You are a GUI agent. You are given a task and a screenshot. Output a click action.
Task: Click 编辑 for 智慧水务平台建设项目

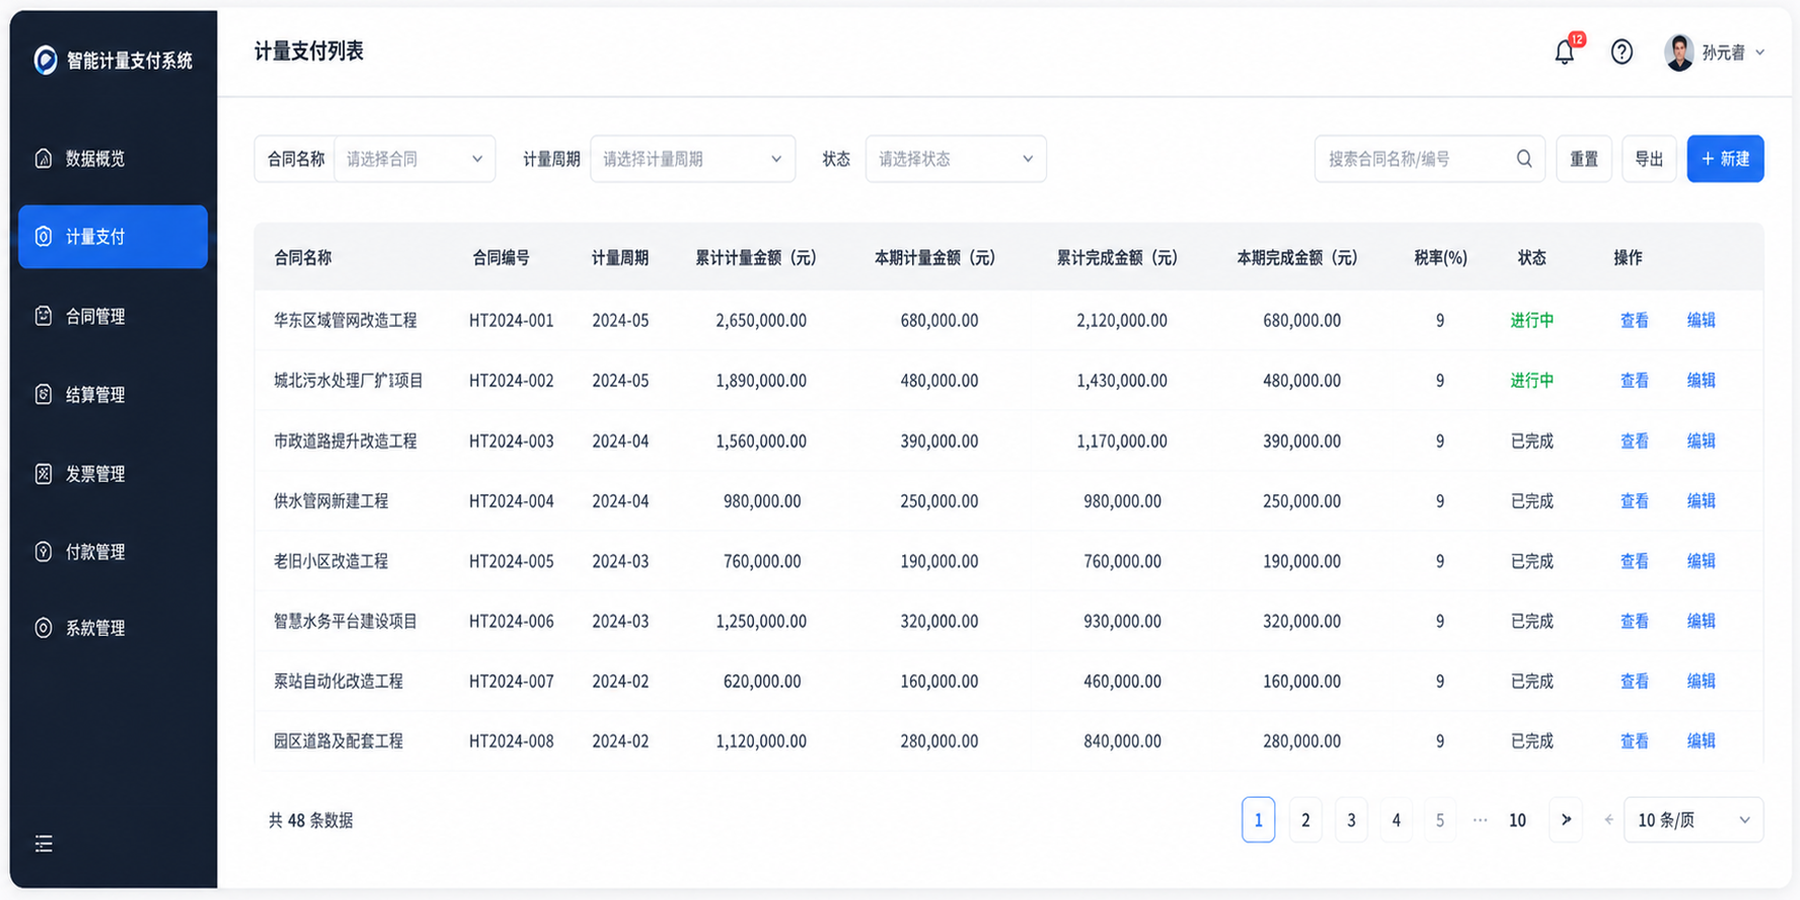pos(1702,621)
